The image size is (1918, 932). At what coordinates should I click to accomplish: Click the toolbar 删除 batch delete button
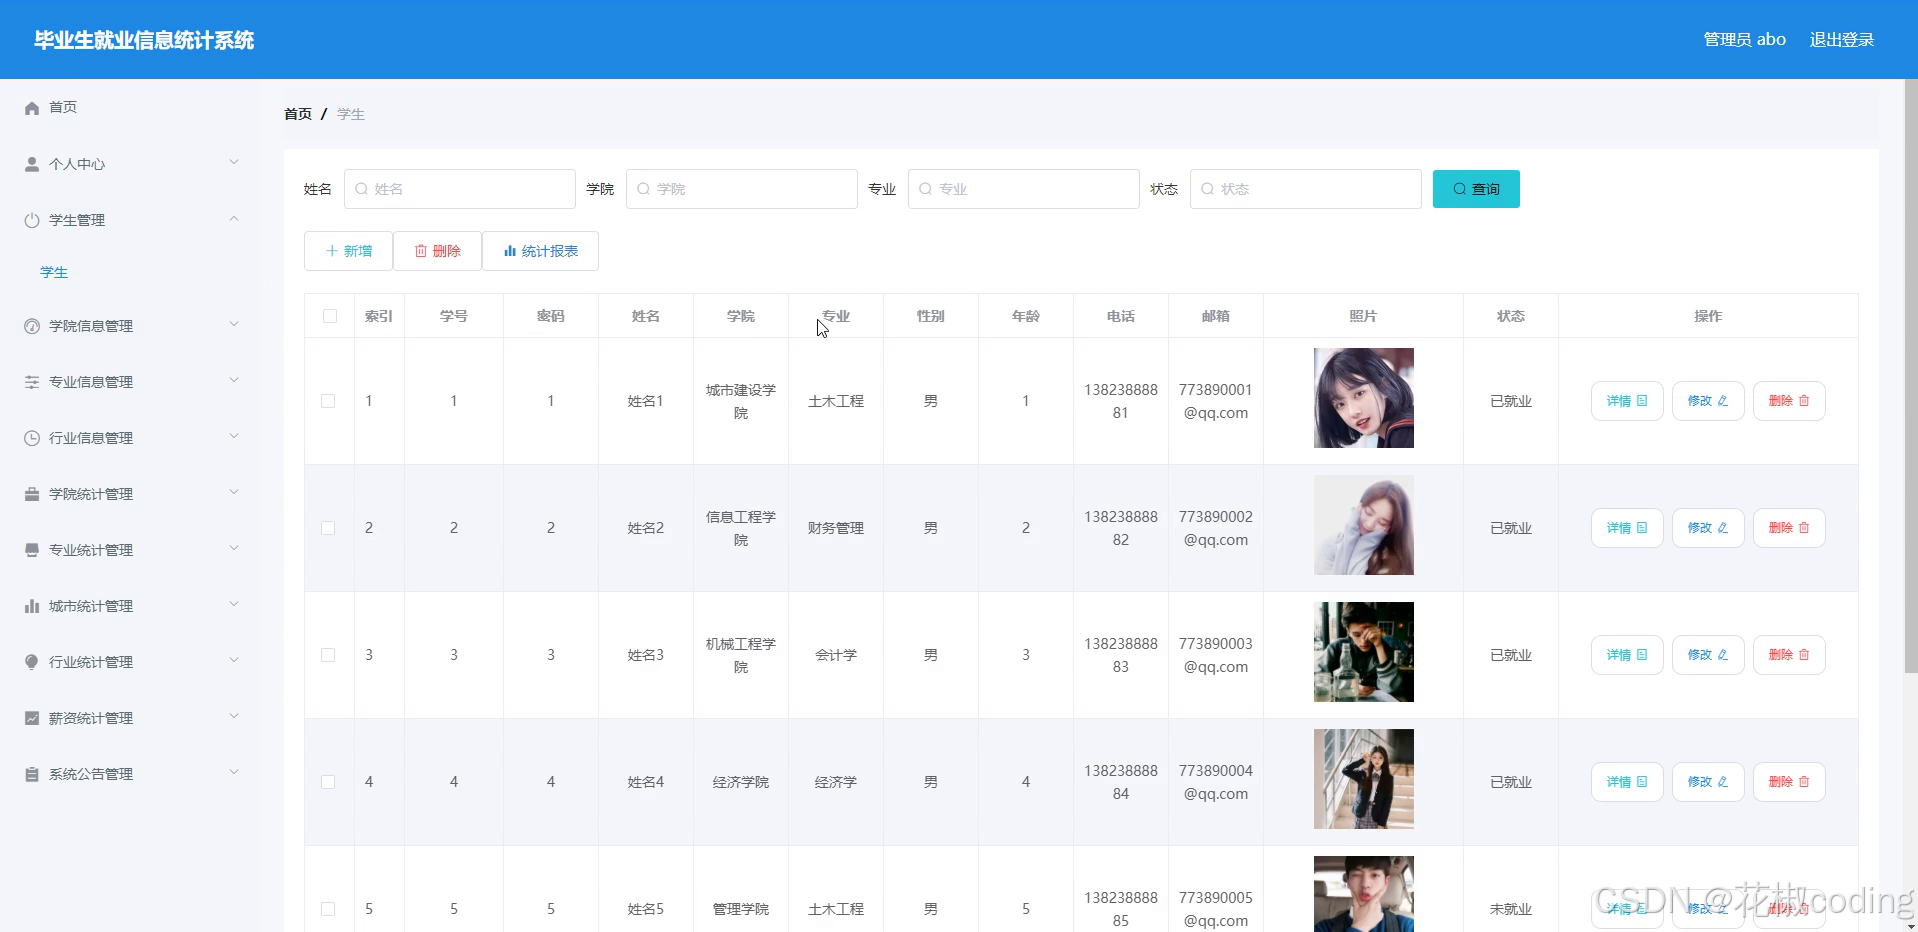437,251
